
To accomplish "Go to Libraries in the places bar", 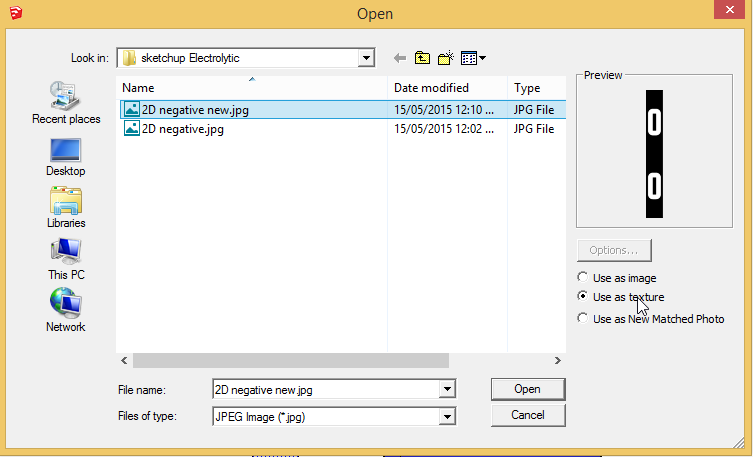I will pyautogui.click(x=65, y=207).
